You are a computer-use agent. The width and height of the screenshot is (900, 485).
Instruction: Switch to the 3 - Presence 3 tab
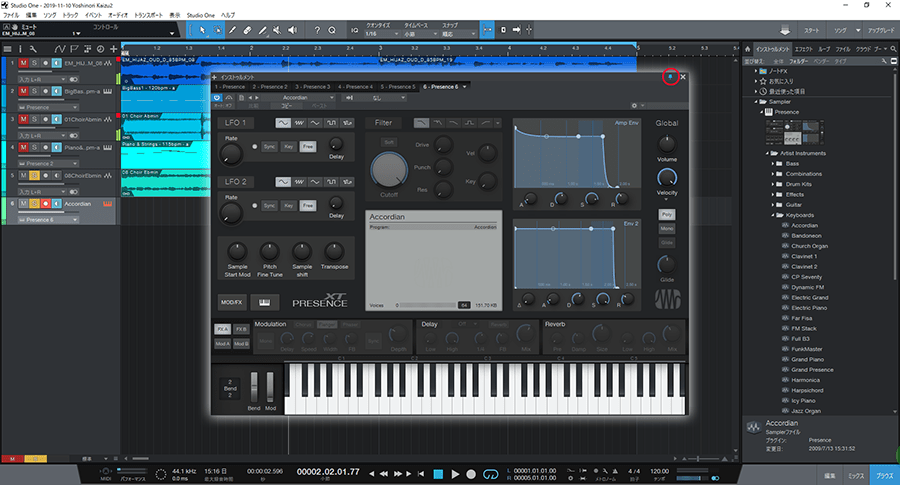tap(313, 87)
